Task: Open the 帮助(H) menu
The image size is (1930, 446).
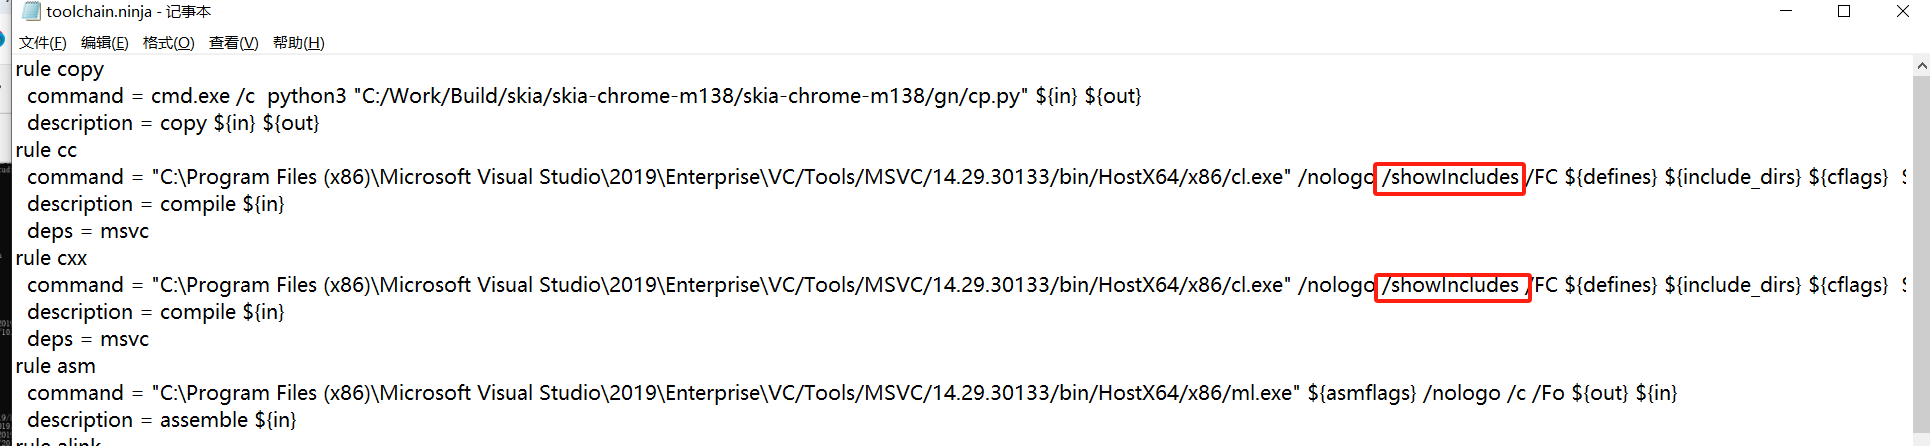Action: (299, 43)
